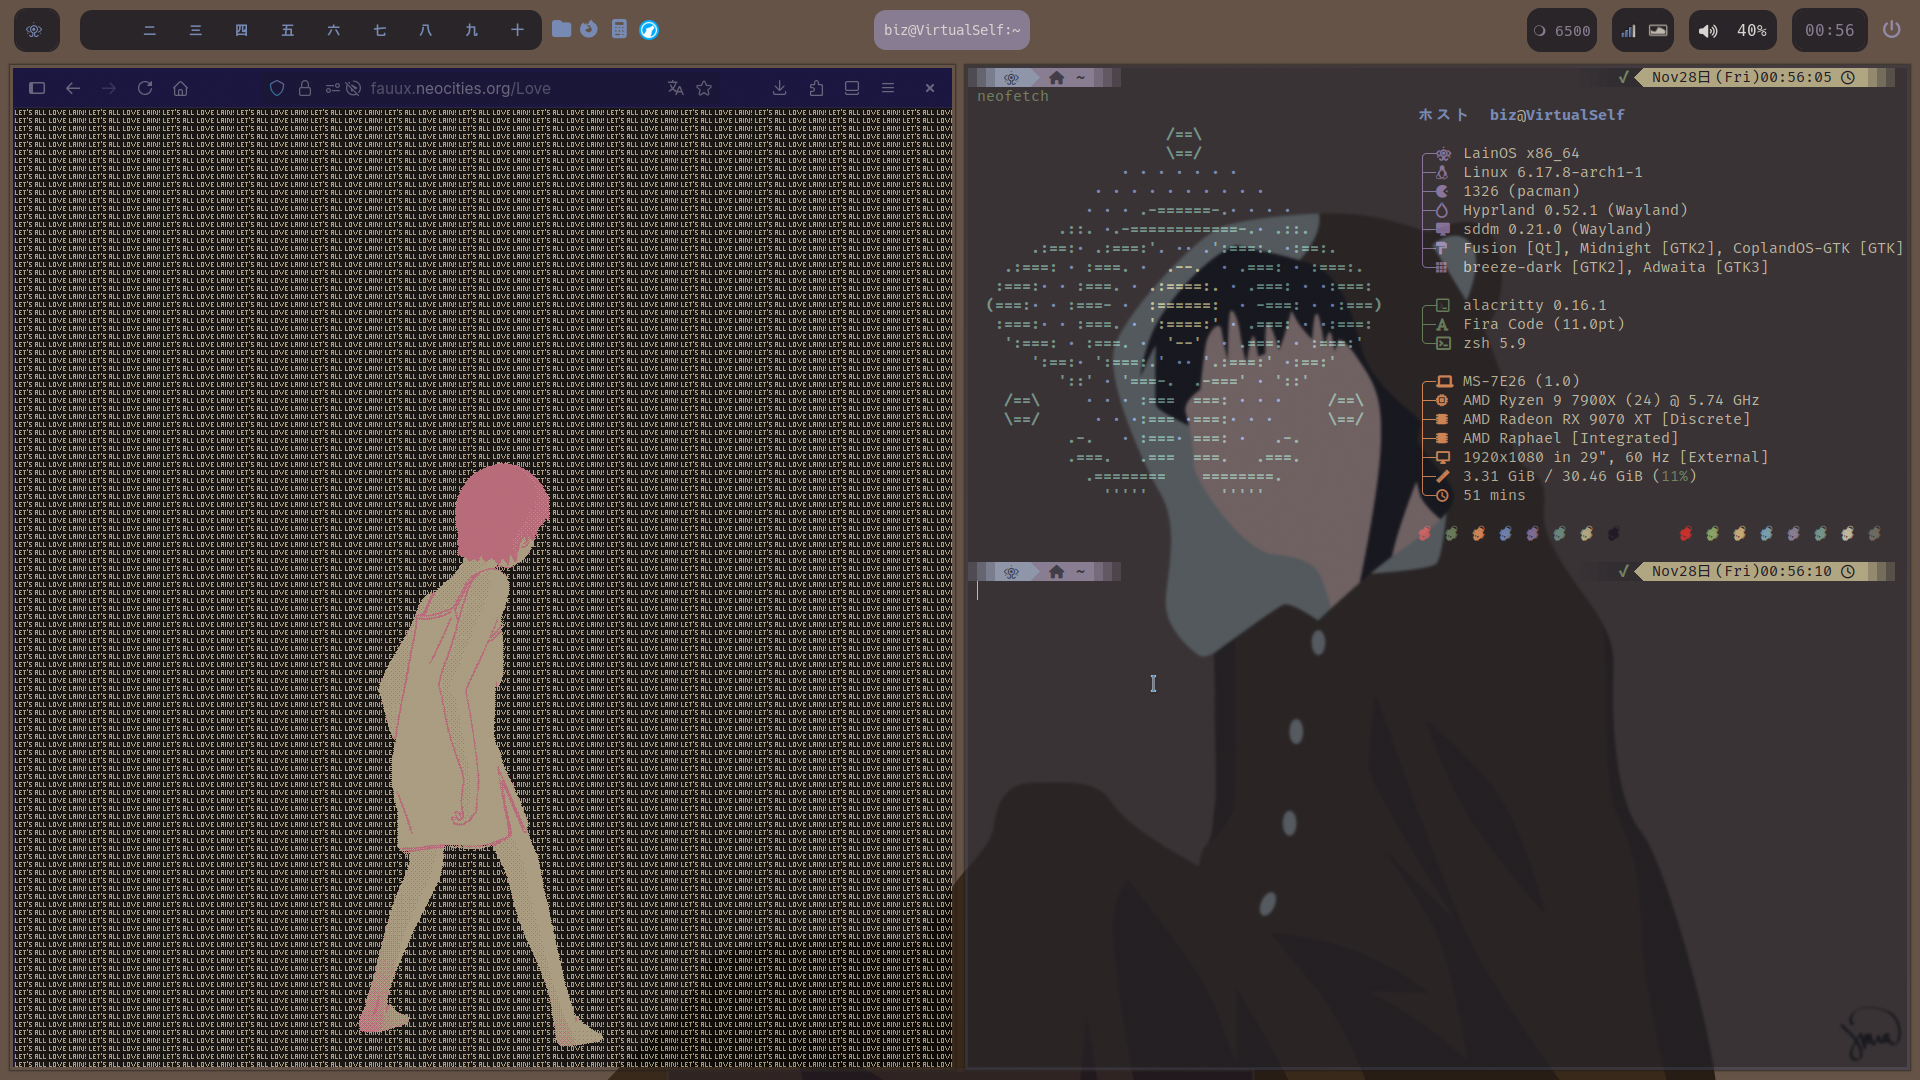Toggle the browser sidebar panel

click(x=37, y=88)
